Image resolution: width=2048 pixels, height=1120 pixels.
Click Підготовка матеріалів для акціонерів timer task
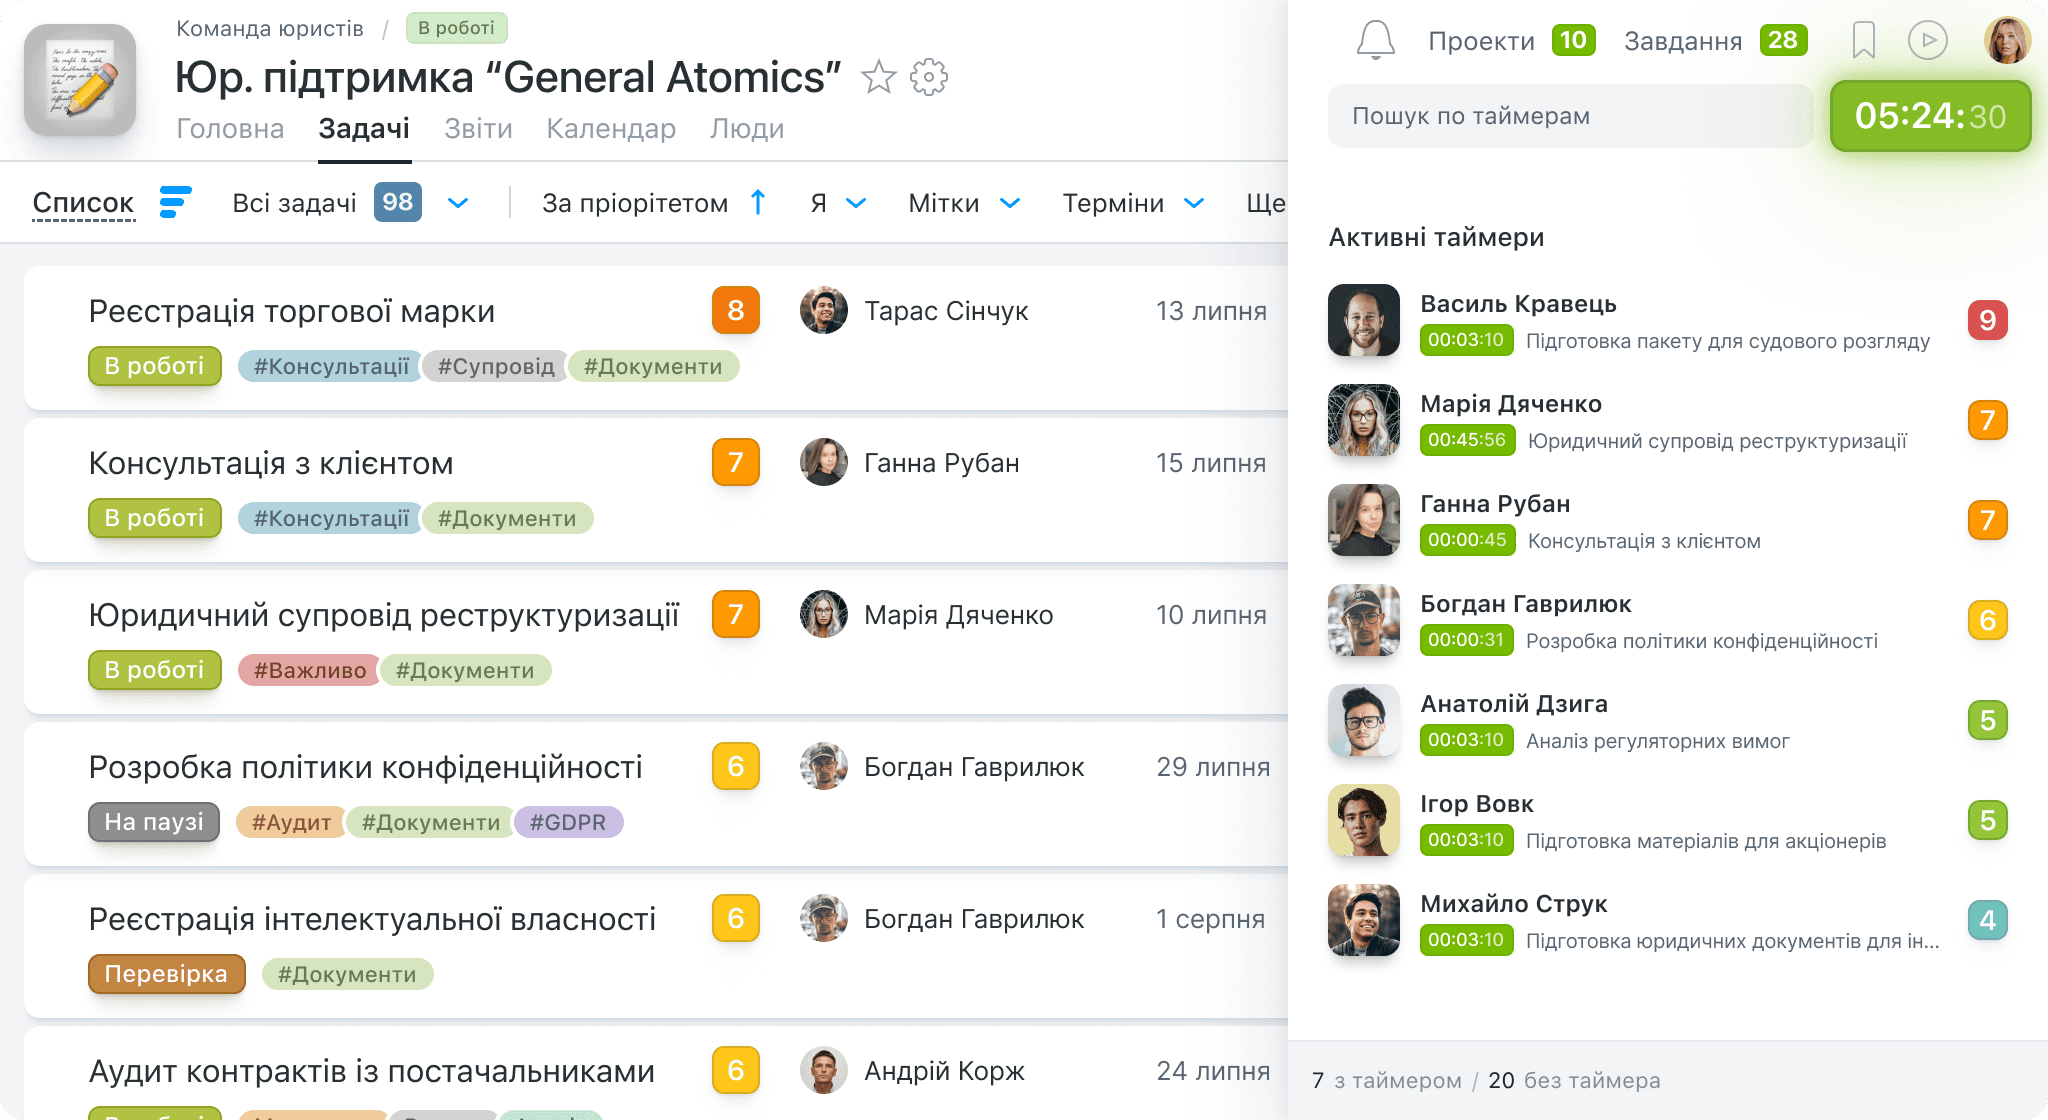pos(1706,841)
